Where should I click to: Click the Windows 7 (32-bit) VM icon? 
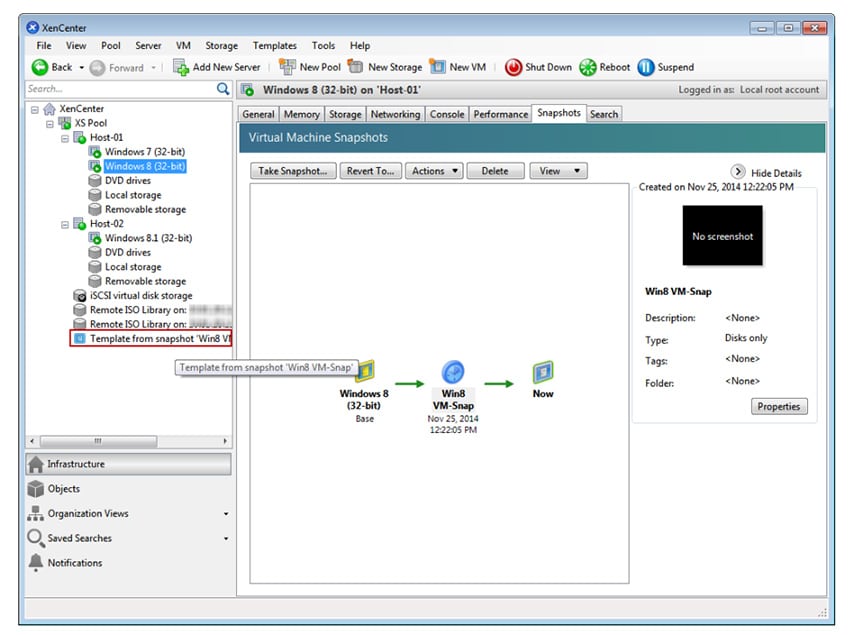pyautogui.click(x=95, y=152)
